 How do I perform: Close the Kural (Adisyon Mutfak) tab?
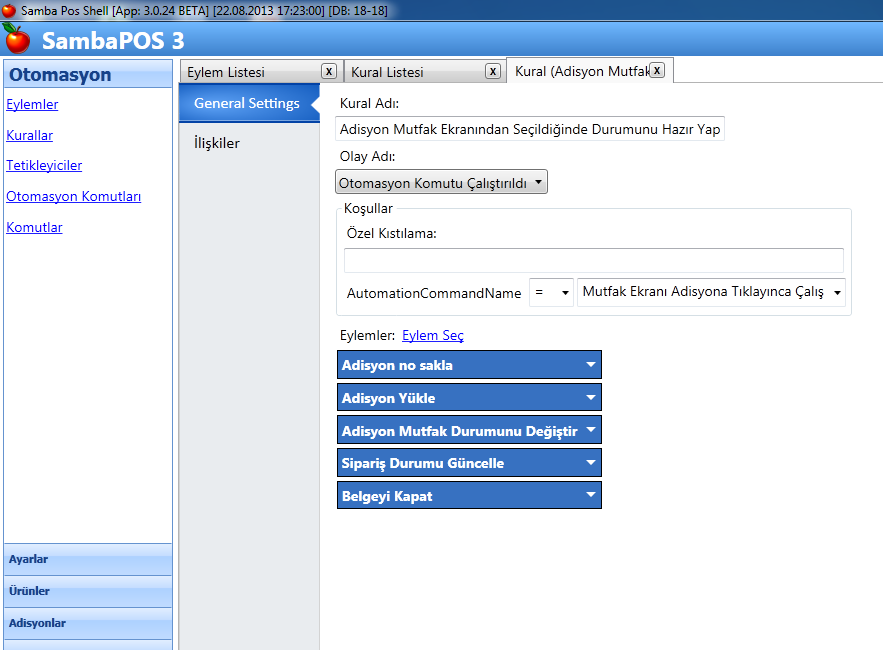pyautogui.click(x=657, y=70)
